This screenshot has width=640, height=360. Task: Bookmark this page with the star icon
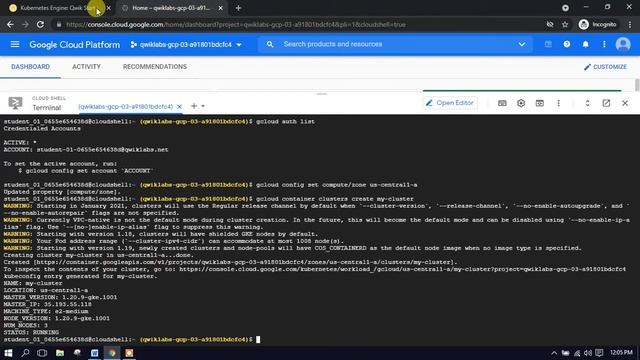point(565,24)
